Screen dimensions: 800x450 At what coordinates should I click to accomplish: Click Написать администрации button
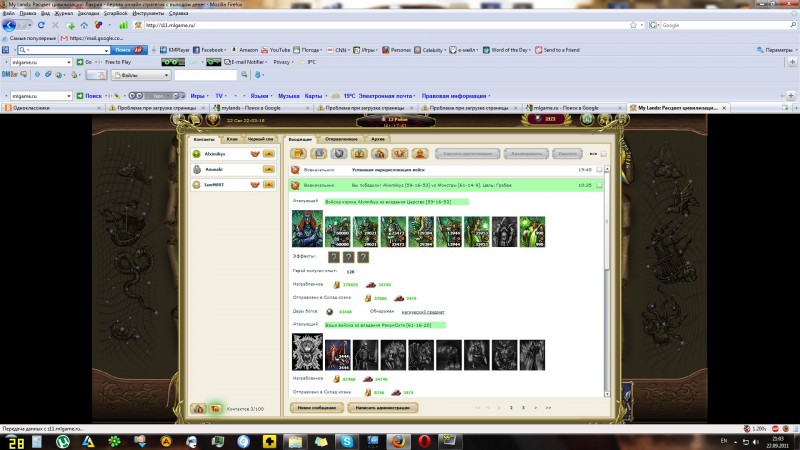coord(383,408)
